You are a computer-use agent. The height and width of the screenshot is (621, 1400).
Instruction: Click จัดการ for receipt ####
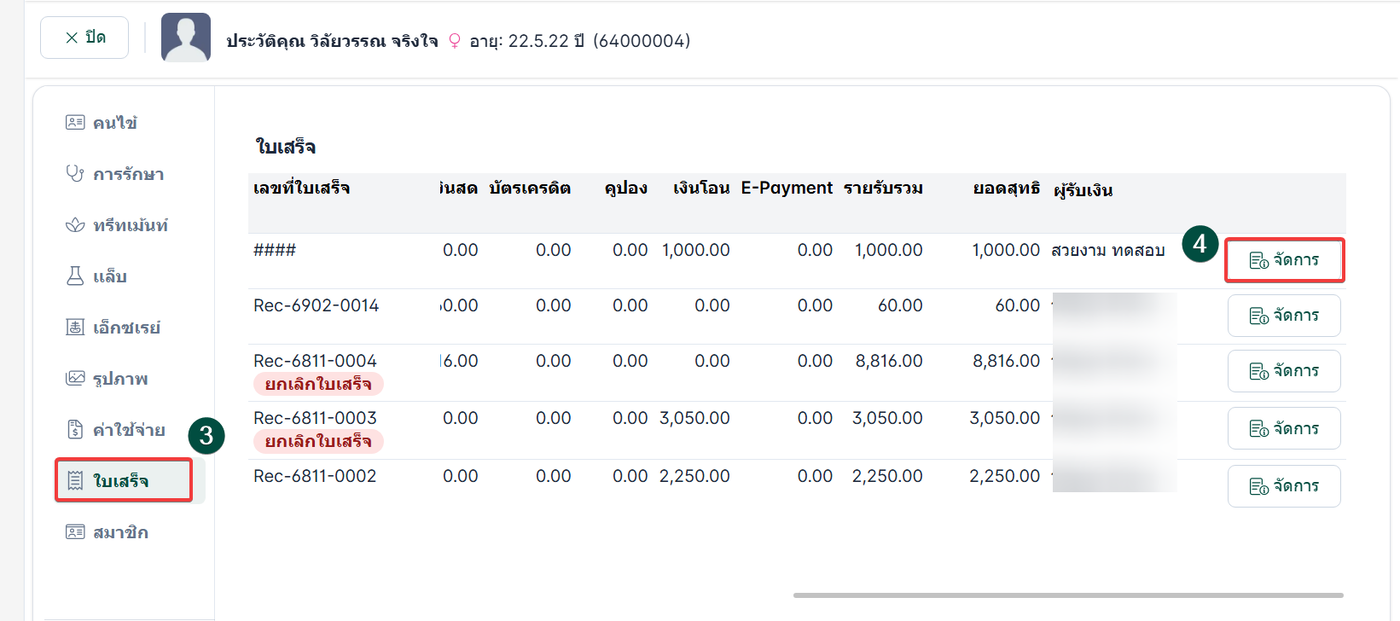point(1284,260)
